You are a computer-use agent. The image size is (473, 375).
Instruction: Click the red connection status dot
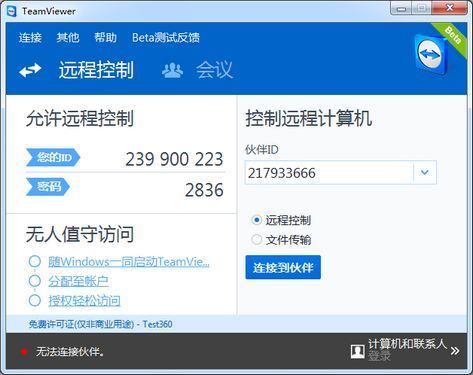click(x=24, y=351)
